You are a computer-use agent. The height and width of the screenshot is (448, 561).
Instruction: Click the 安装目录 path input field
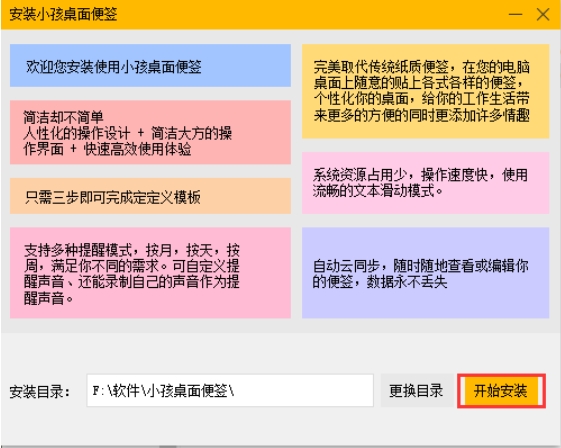pos(230,391)
